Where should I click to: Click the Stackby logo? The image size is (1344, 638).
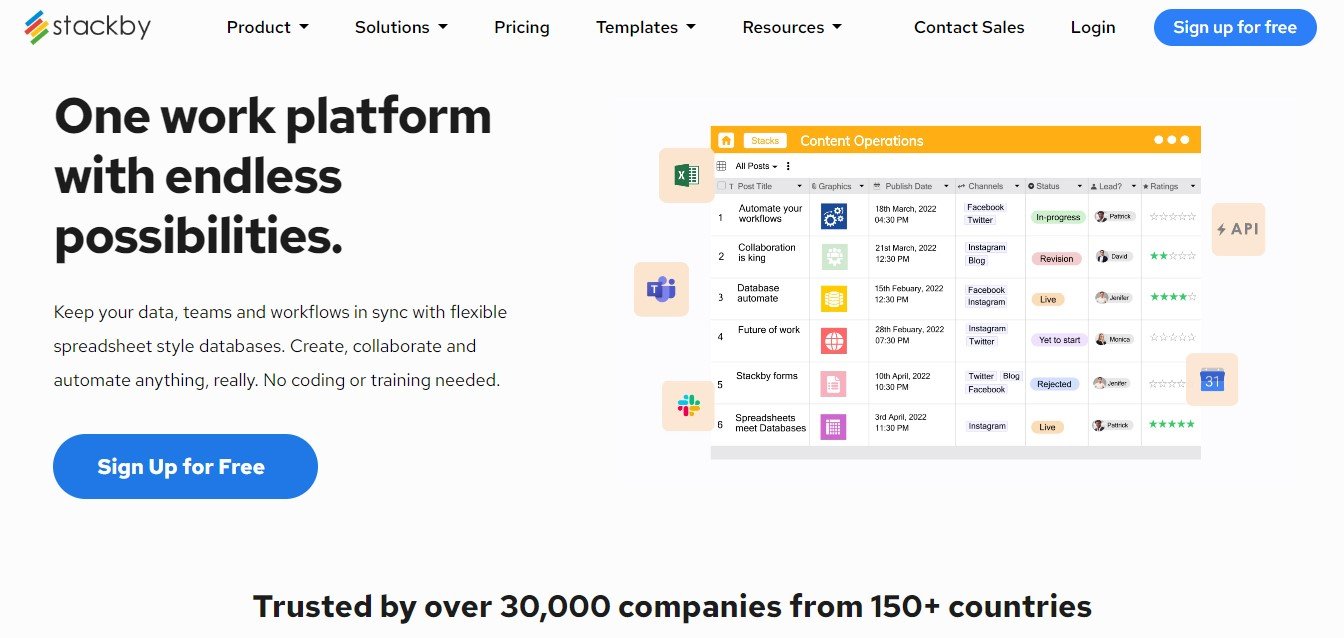click(87, 27)
